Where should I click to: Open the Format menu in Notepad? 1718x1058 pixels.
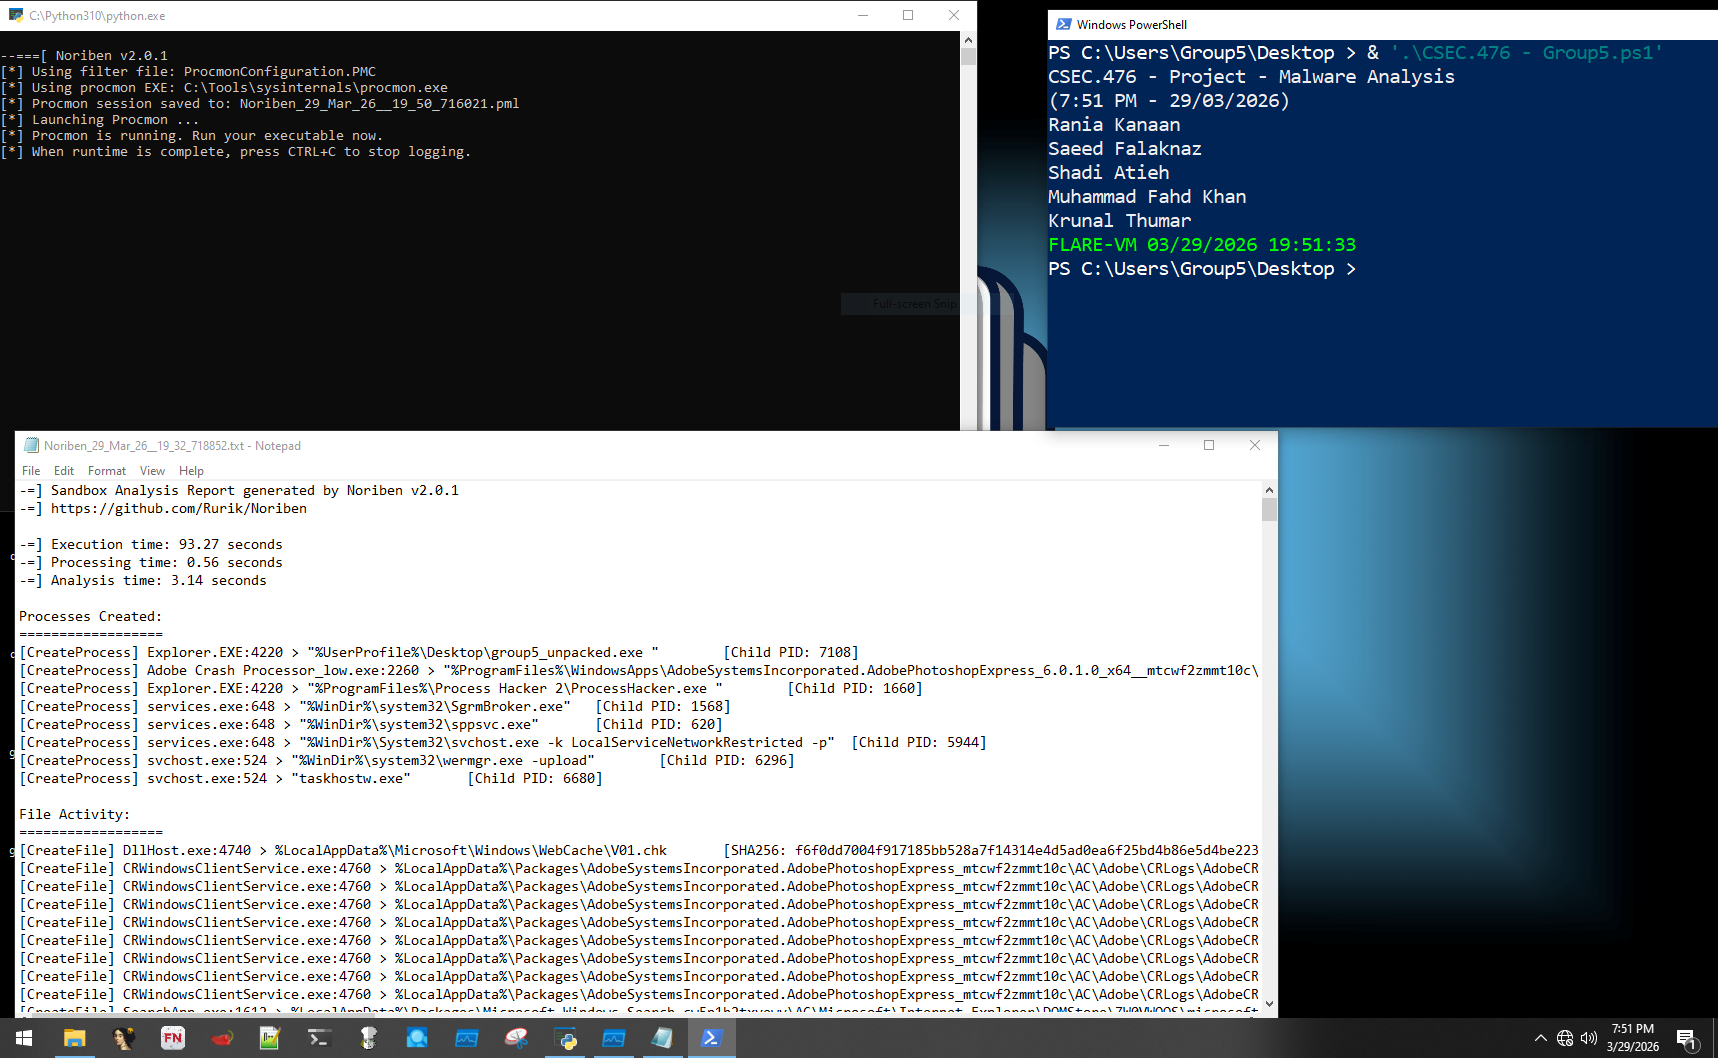pyautogui.click(x=107, y=470)
